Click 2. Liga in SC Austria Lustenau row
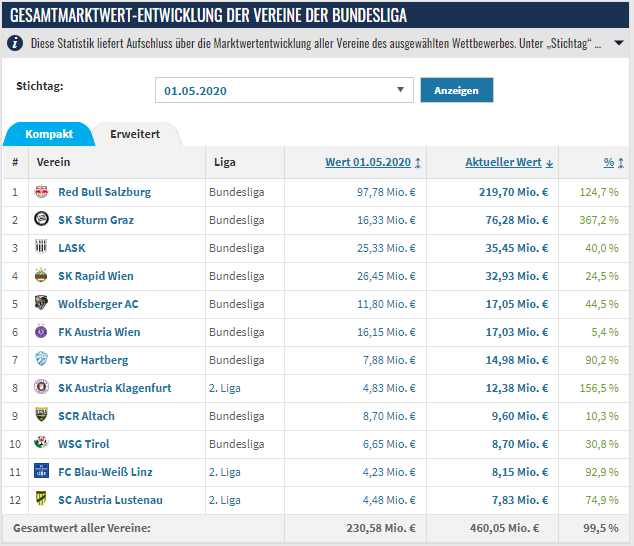Image resolution: width=634 pixels, height=546 pixels. [x=225, y=500]
